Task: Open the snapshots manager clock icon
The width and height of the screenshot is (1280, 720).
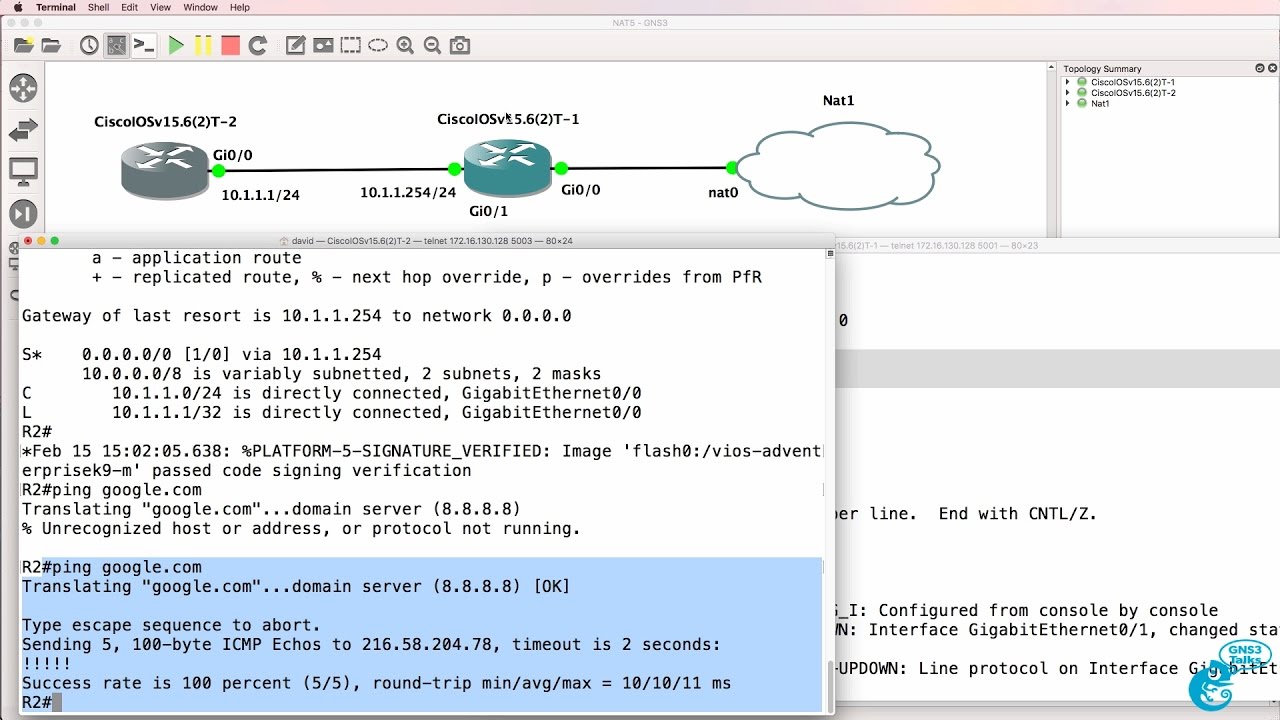Action: pos(89,45)
